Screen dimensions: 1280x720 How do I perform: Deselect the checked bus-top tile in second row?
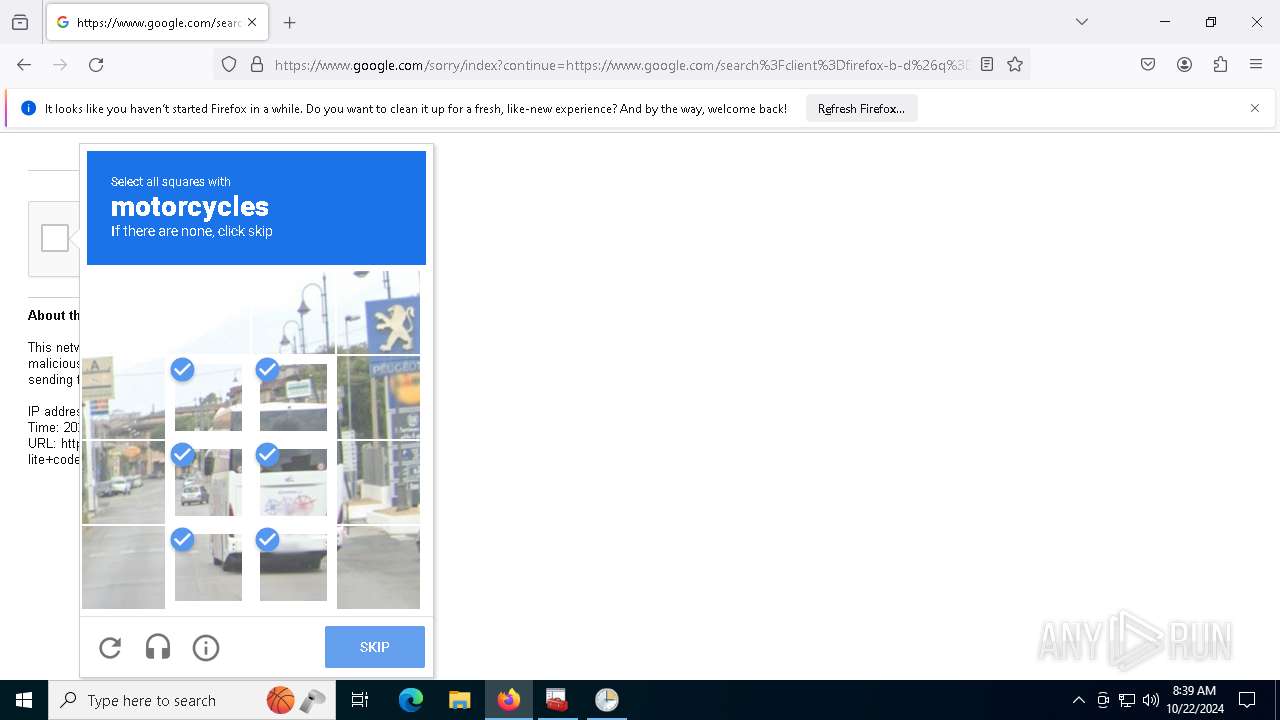293,397
